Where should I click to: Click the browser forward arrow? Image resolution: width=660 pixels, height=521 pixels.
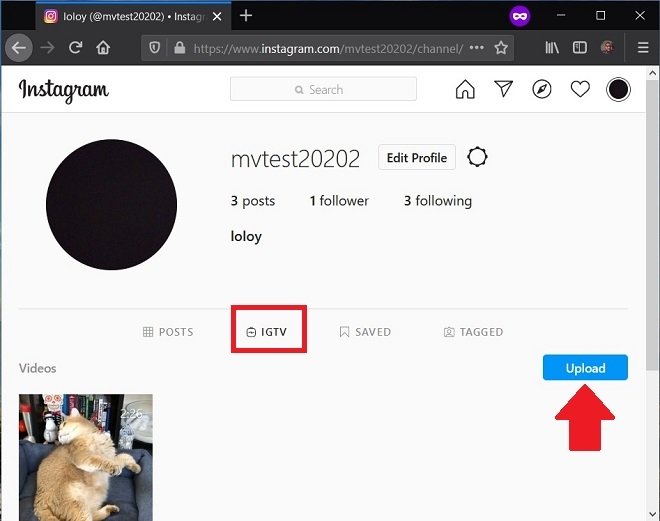pyautogui.click(x=48, y=48)
